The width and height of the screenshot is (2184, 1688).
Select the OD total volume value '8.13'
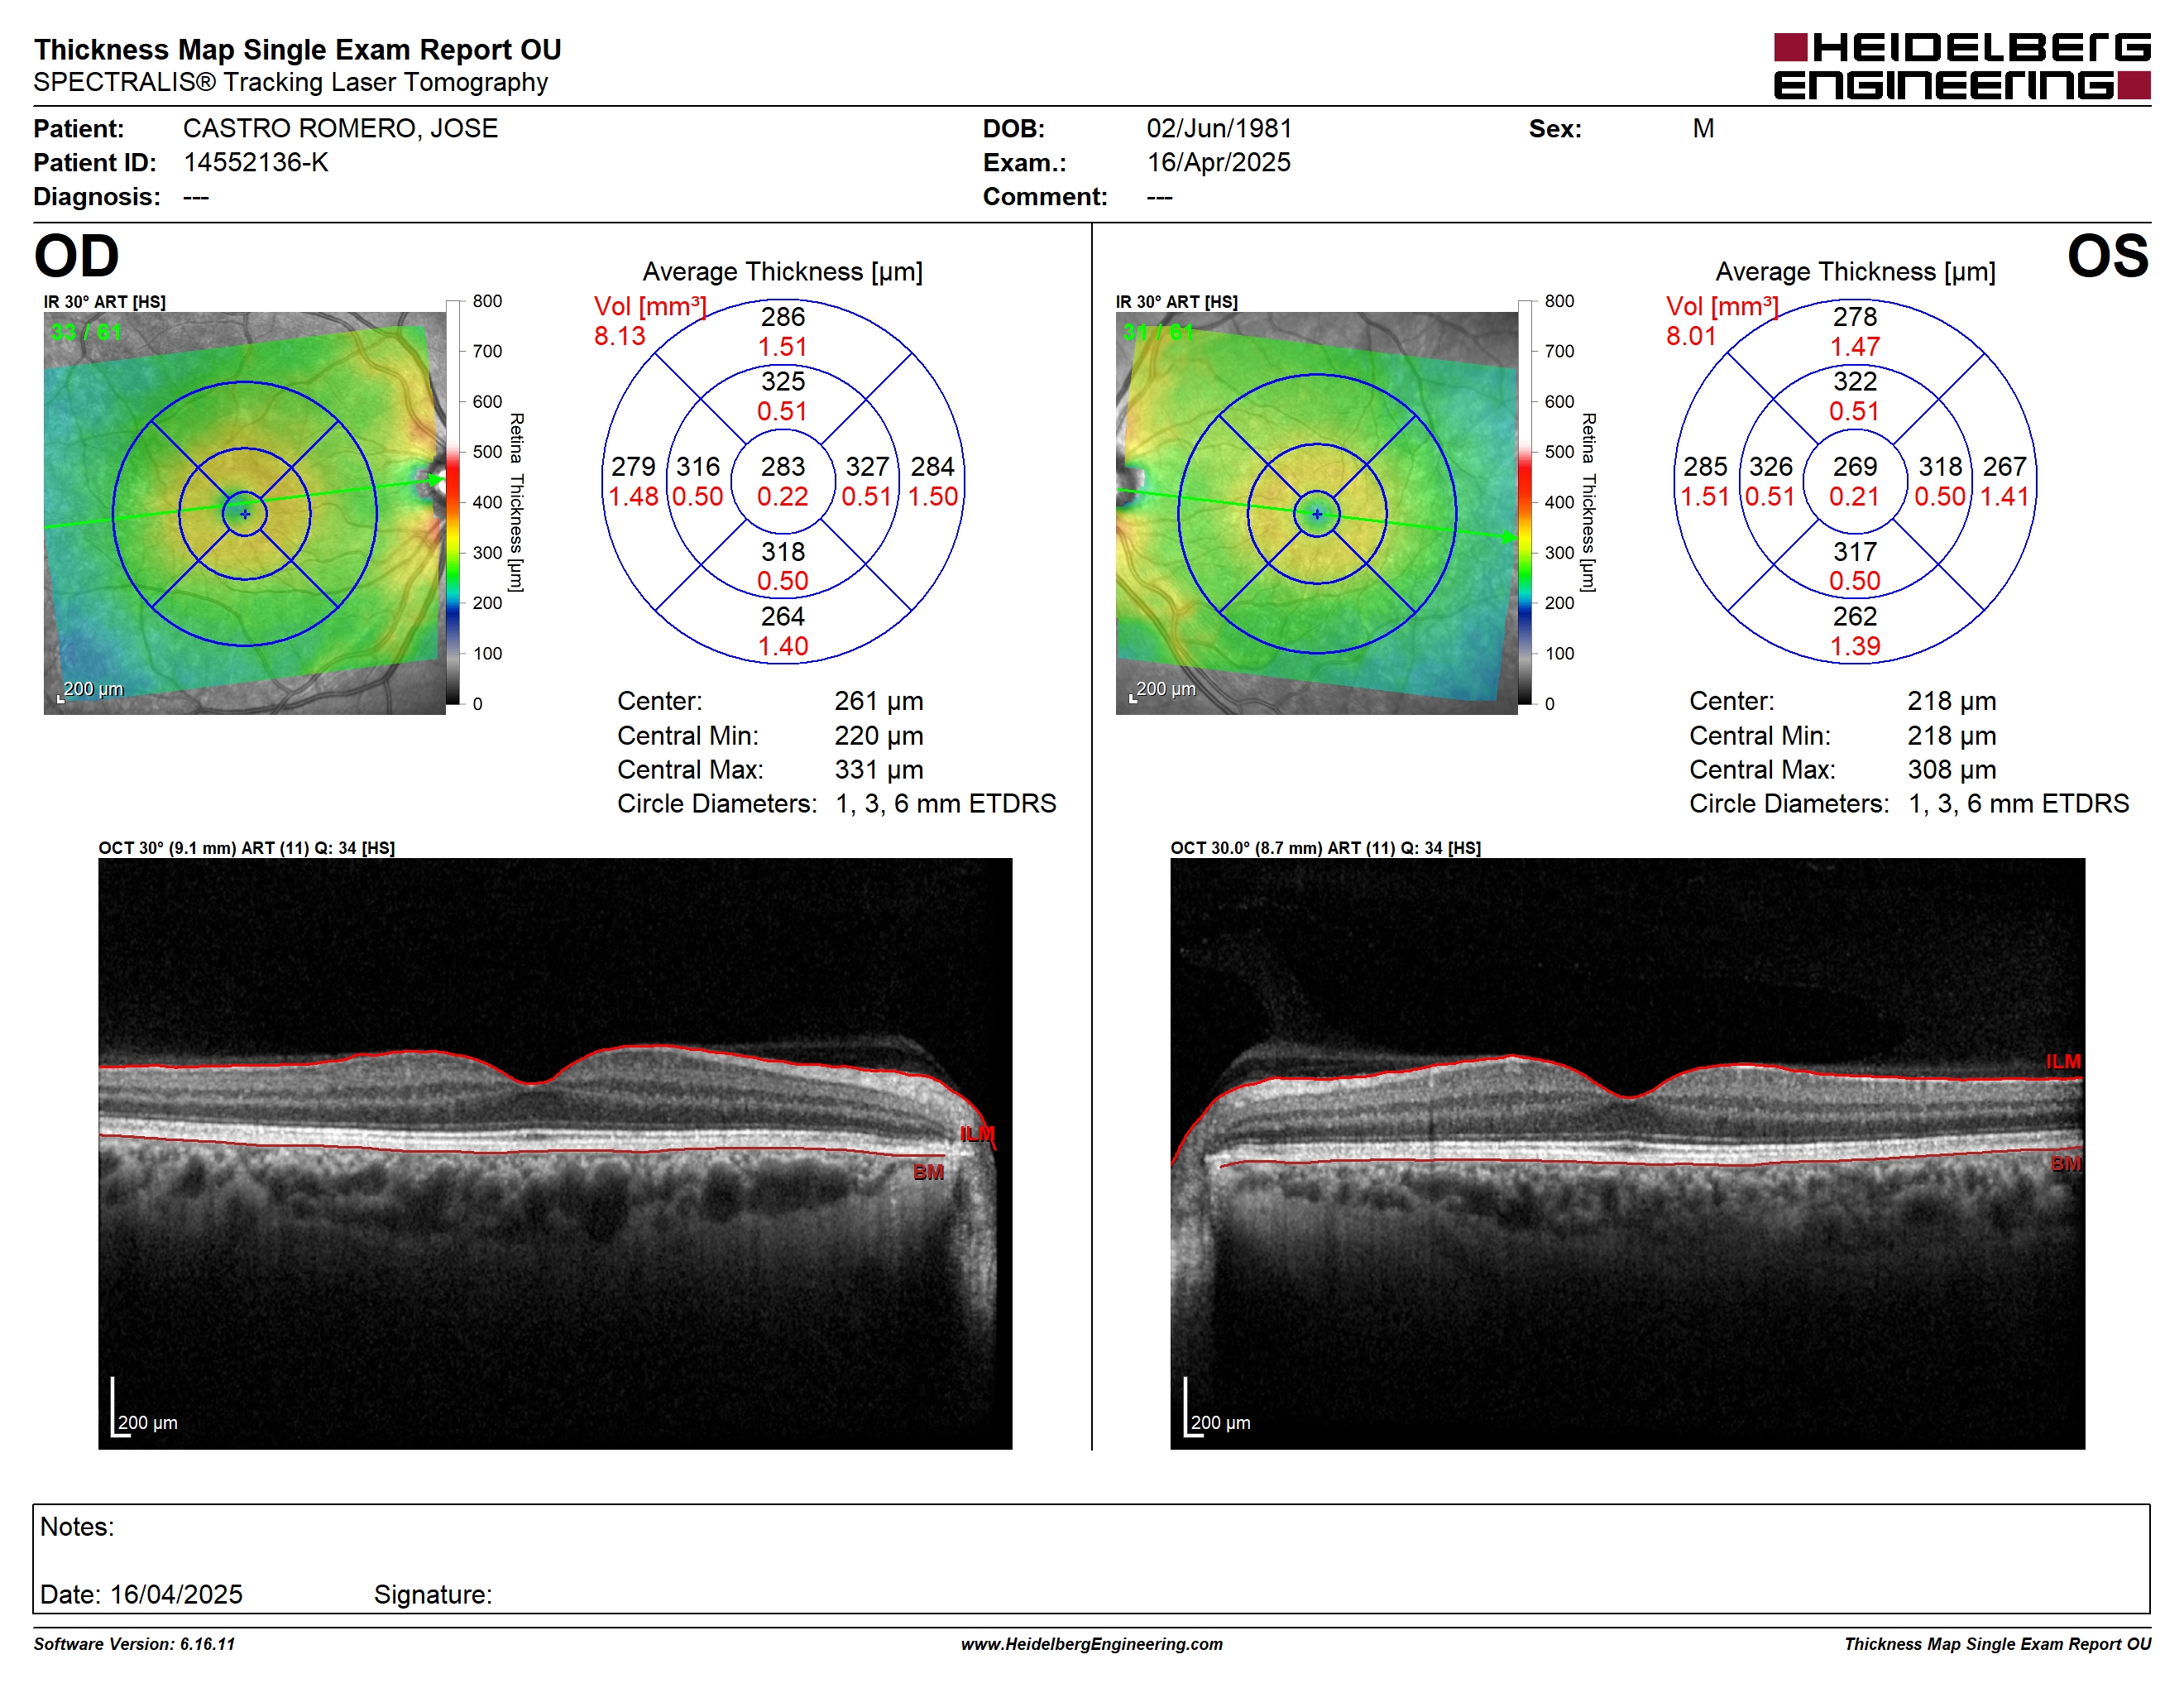tap(620, 336)
